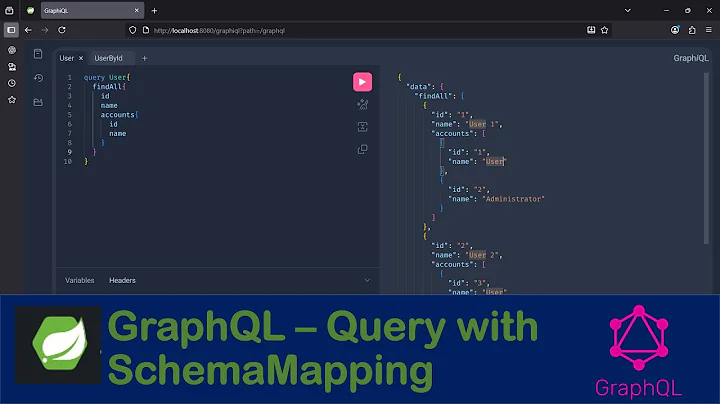Copy the query with copy icon
Screen dimensions: 720x404
[362, 149]
